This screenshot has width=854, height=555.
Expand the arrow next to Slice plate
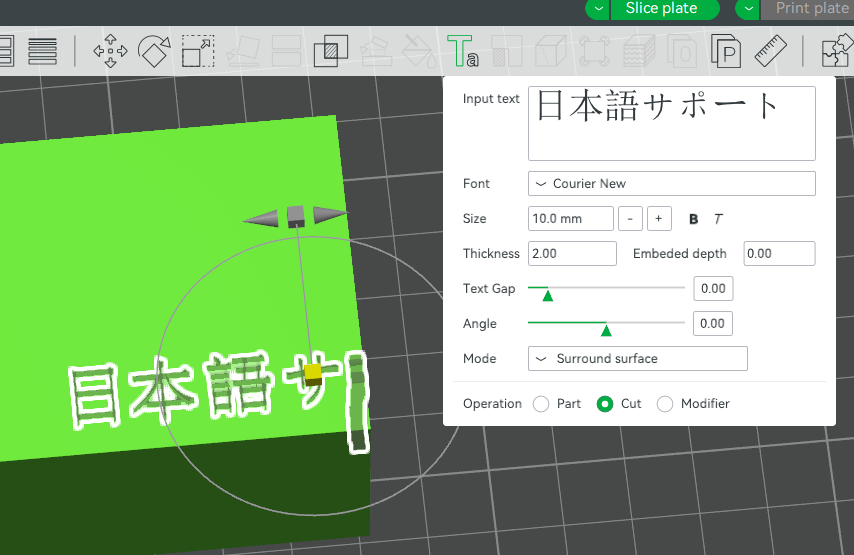click(x=599, y=9)
